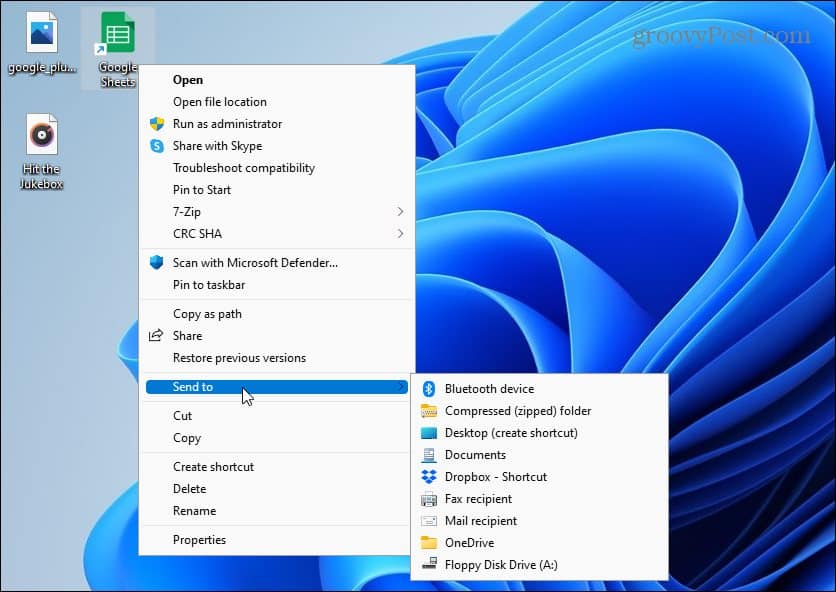Click the Run as administrator shield icon

tap(156, 124)
